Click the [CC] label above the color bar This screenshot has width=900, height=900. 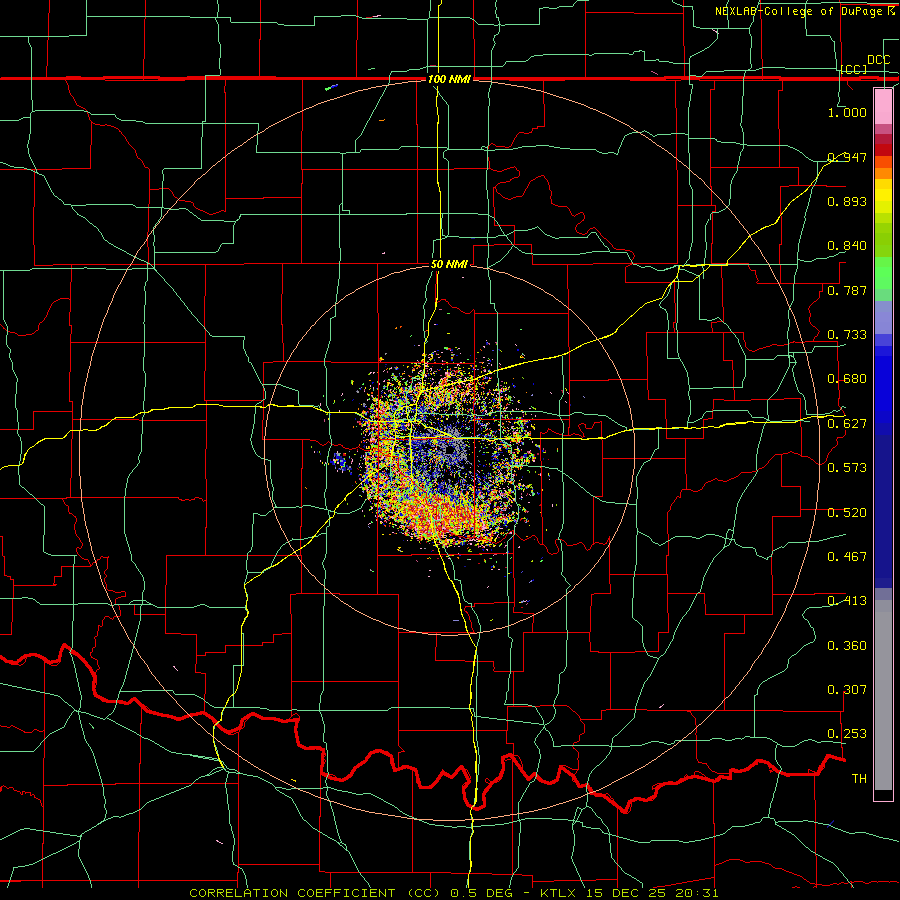tap(854, 69)
